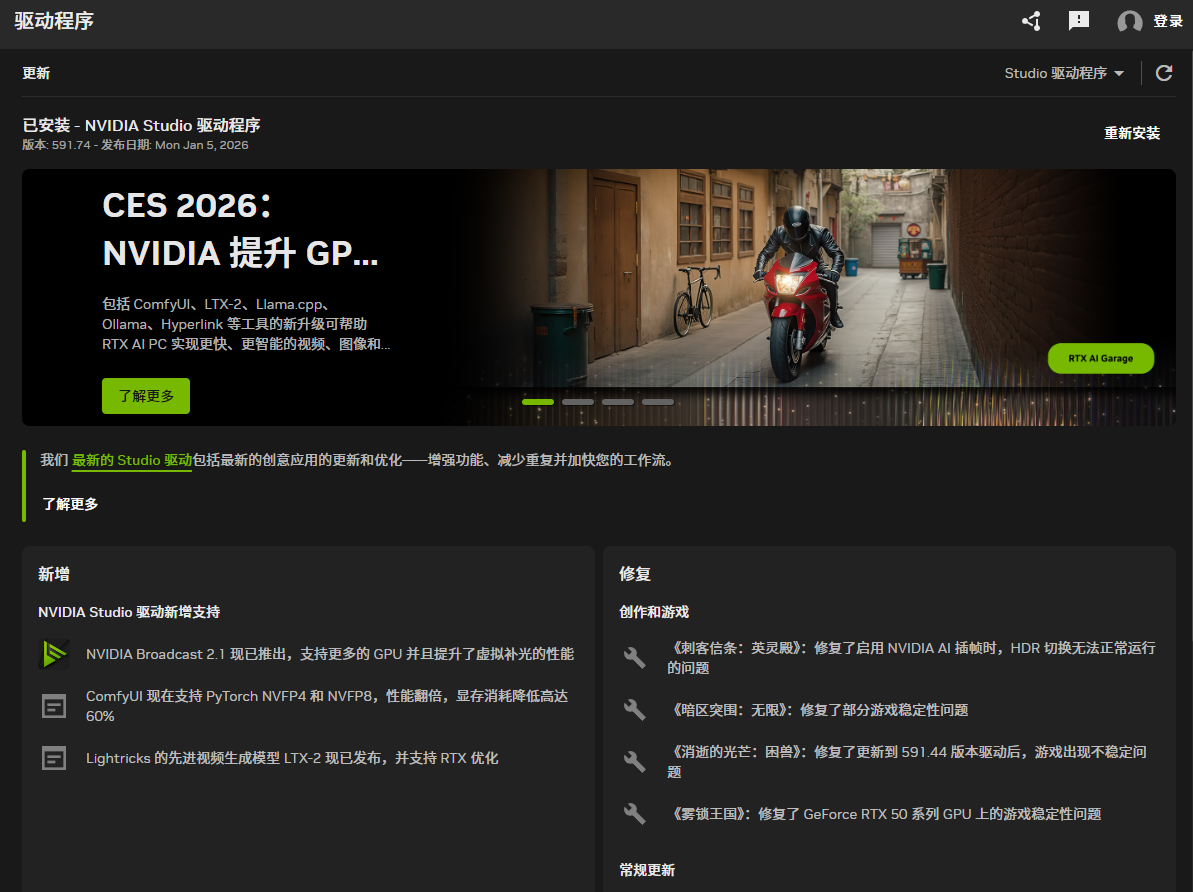Viewport: 1193px width, 892px height.
Task: Click 了解更多 link under the Studio description
Action: point(70,504)
